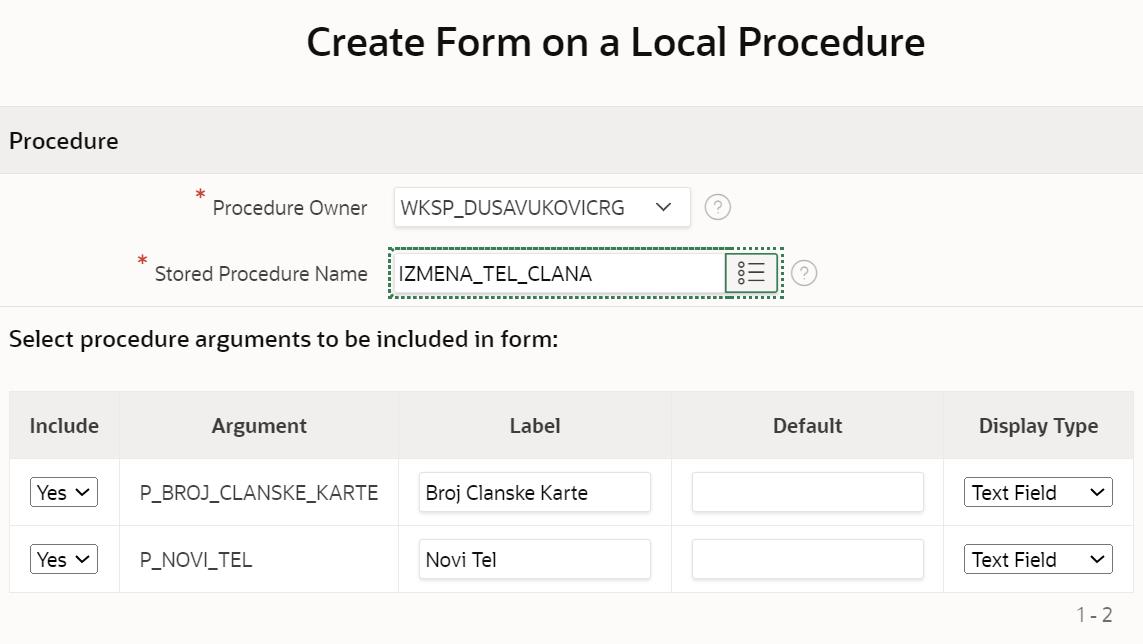Expand Display Type for P_BROJ_CLANSKE_KARTE row
Viewport: 1143px width, 644px height.
coord(1037,492)
